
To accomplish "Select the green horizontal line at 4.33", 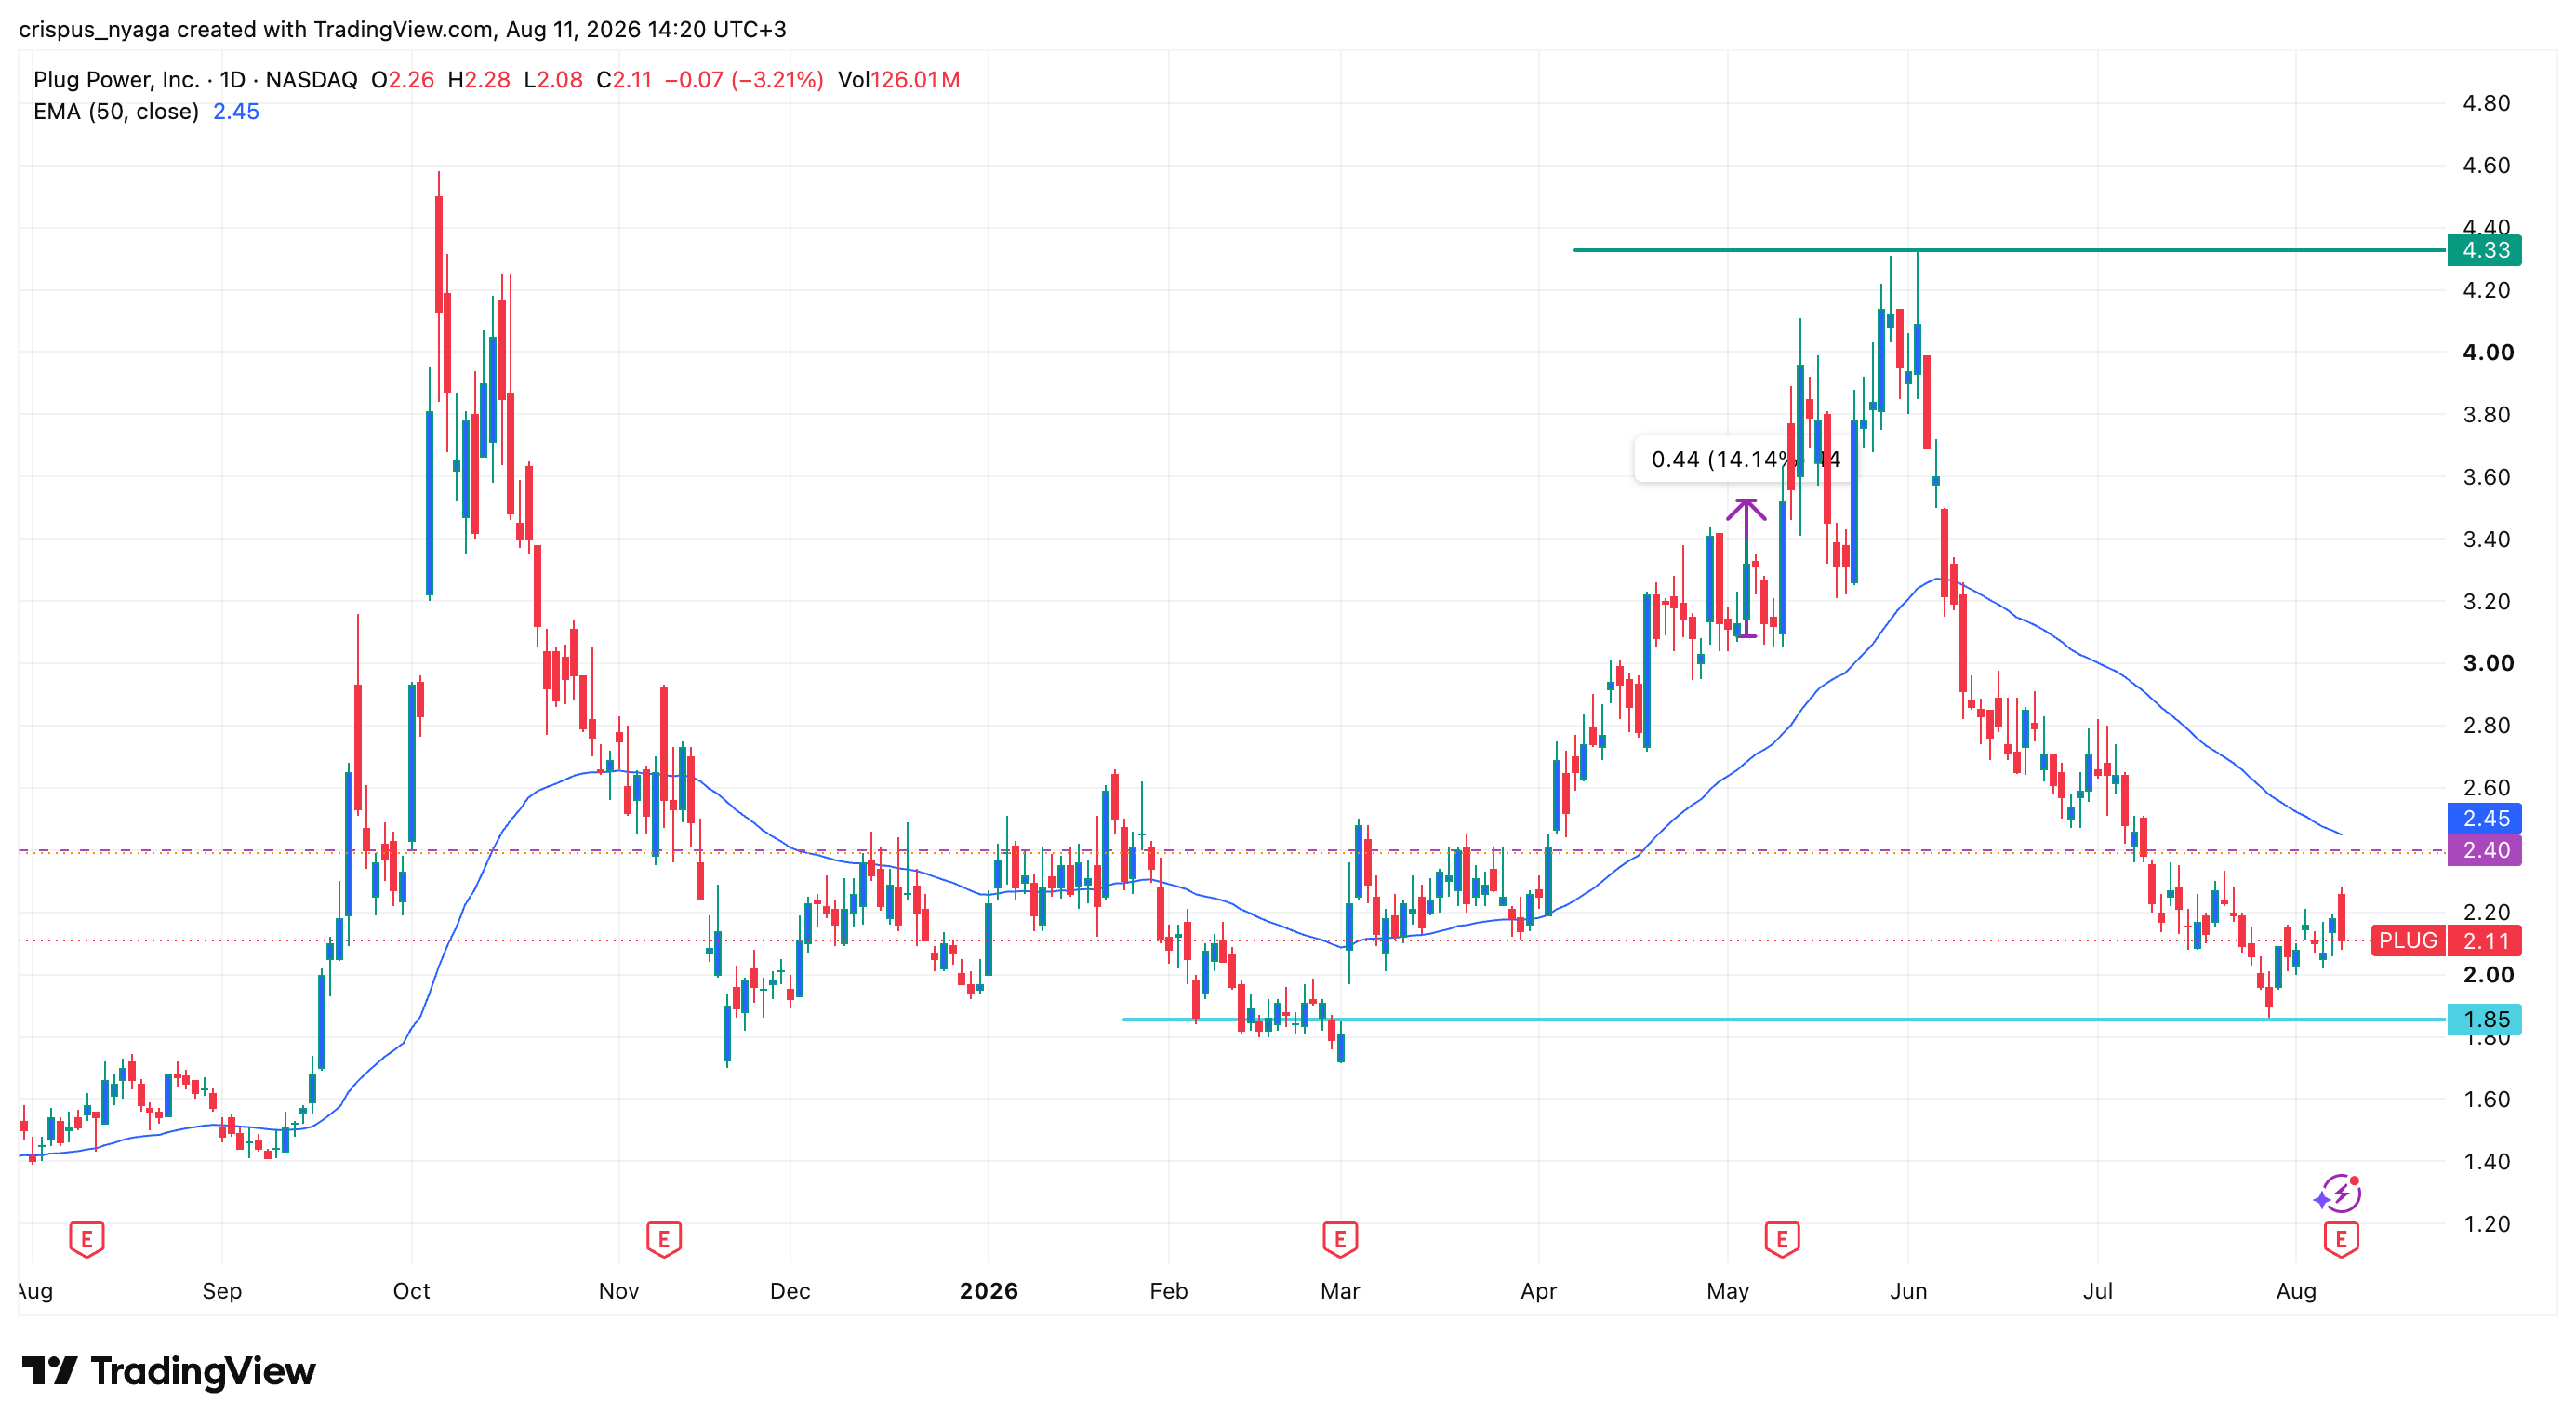I will point(2010,250).
